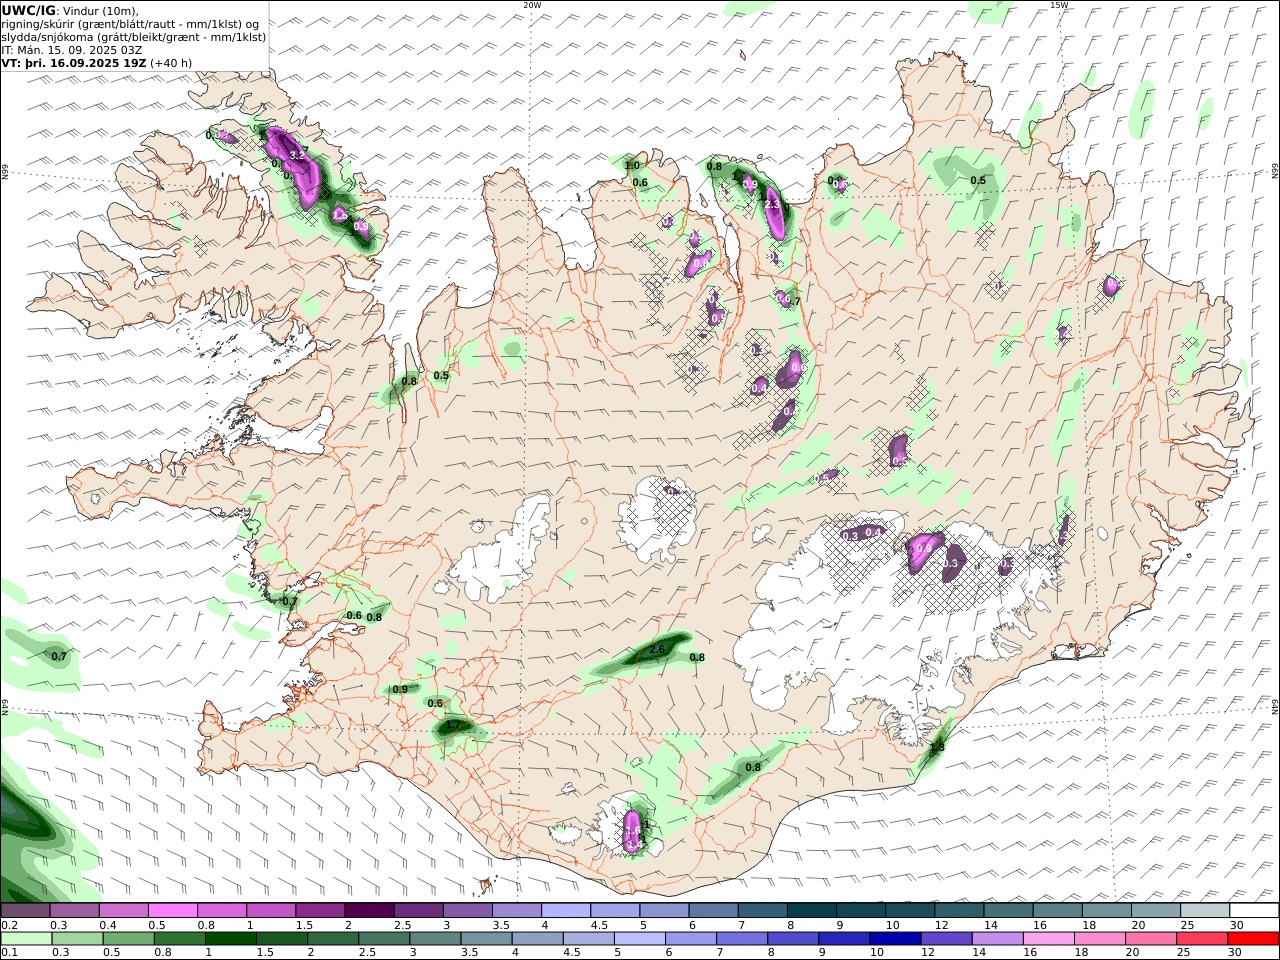
Task: Click the 1.7 precipitation value on the map
Action: click(453, 725)
